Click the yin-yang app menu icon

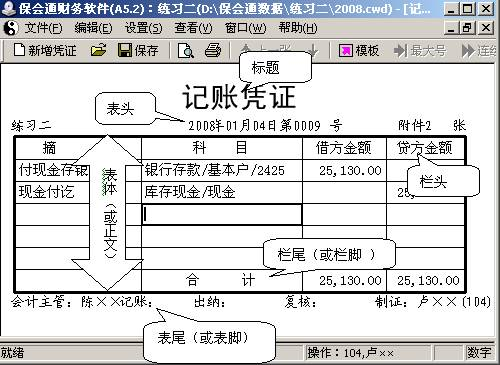[11, 28]
